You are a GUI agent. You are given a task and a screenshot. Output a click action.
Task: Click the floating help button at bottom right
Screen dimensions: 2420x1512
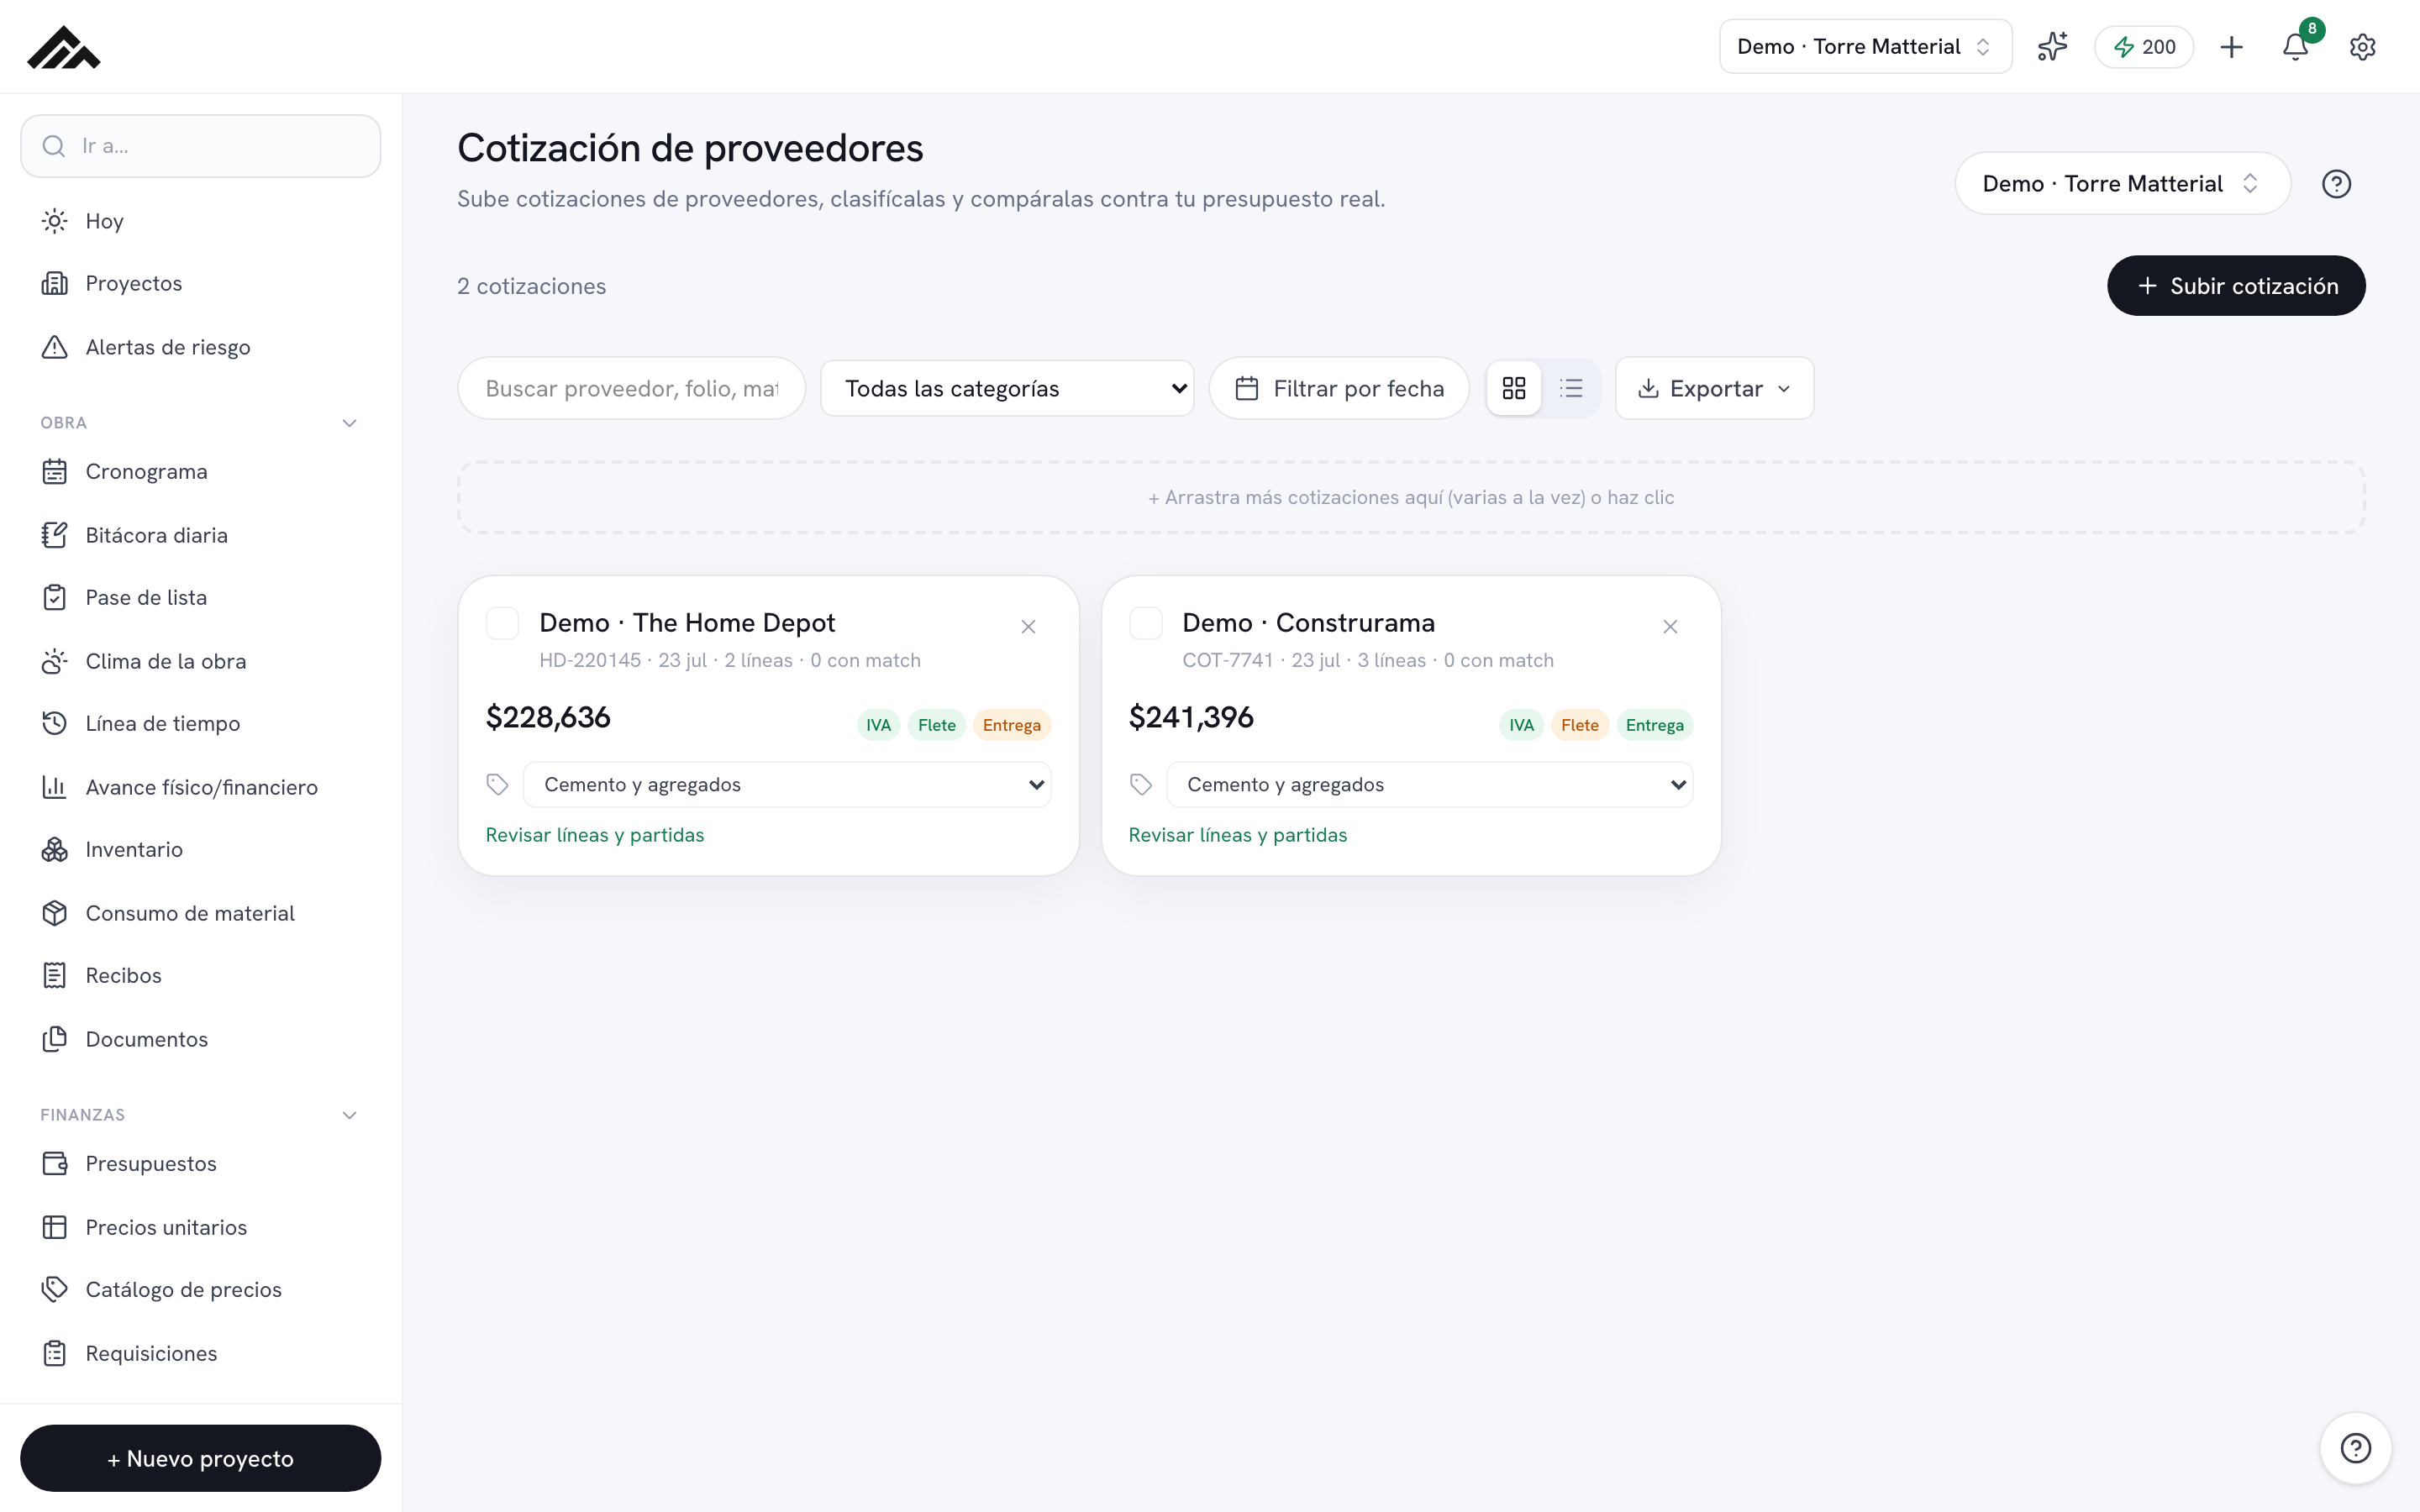[x=2355, y=1447]
